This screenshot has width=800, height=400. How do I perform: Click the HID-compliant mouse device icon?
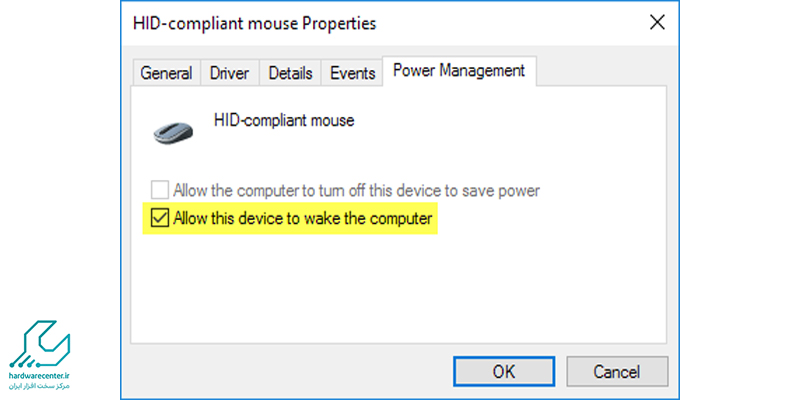point(173,133)
